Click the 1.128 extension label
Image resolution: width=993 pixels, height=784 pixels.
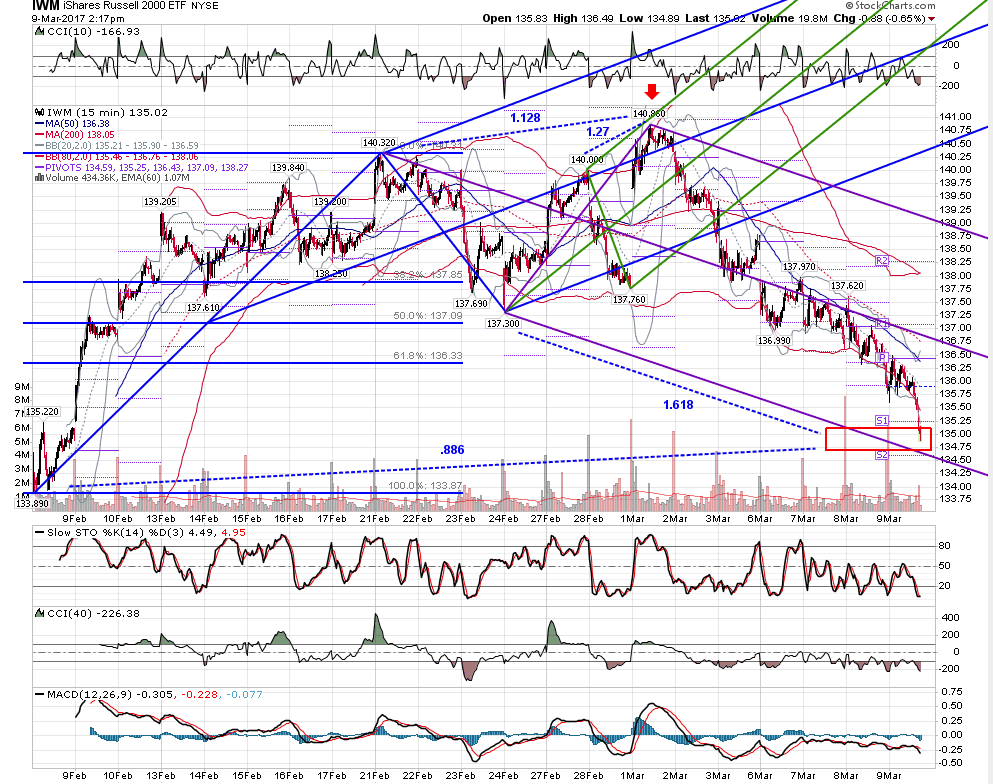click(x=526, y=118)
